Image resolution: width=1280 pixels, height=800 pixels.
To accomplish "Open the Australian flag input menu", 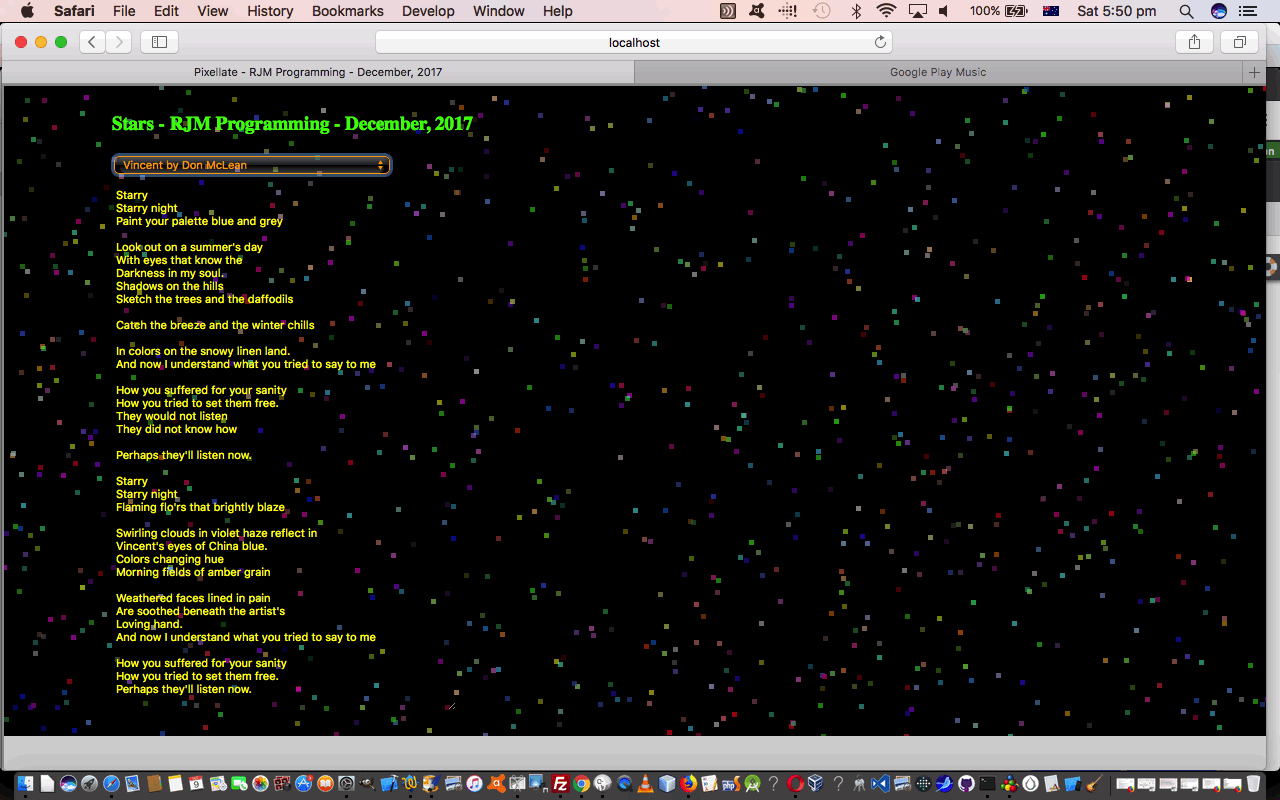I will pyautogui.click(x=1051, y=11).
